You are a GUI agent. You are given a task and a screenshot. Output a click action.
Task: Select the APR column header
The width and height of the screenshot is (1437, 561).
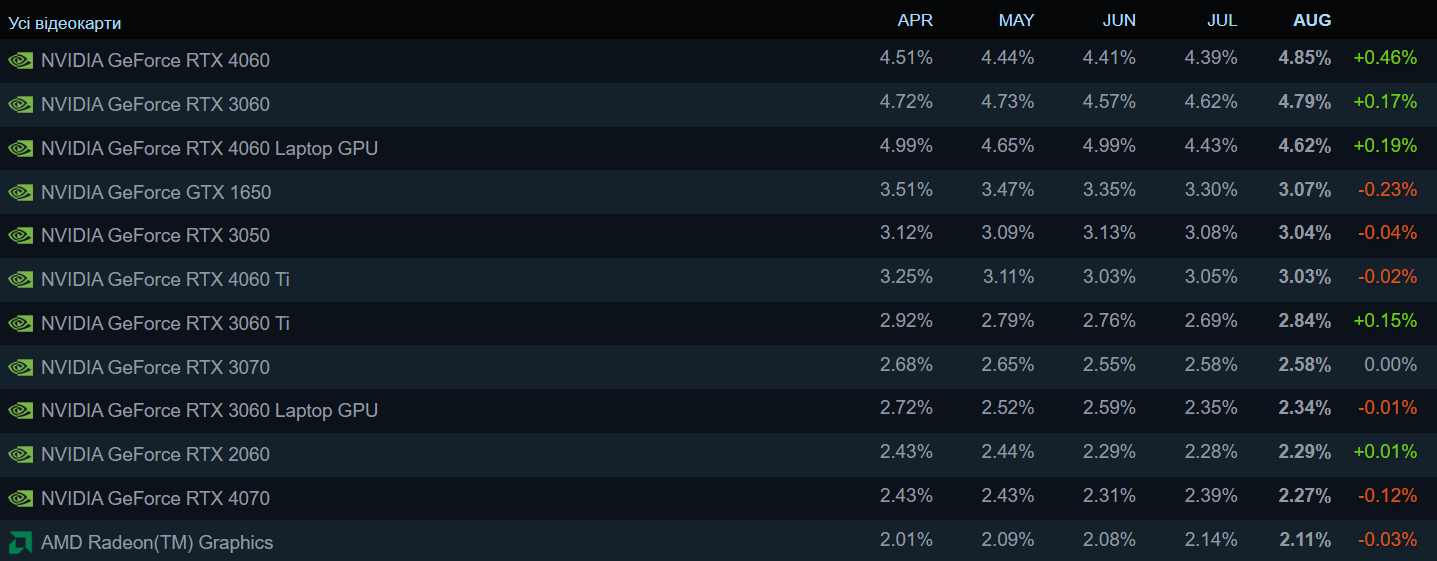coord(915,20)
